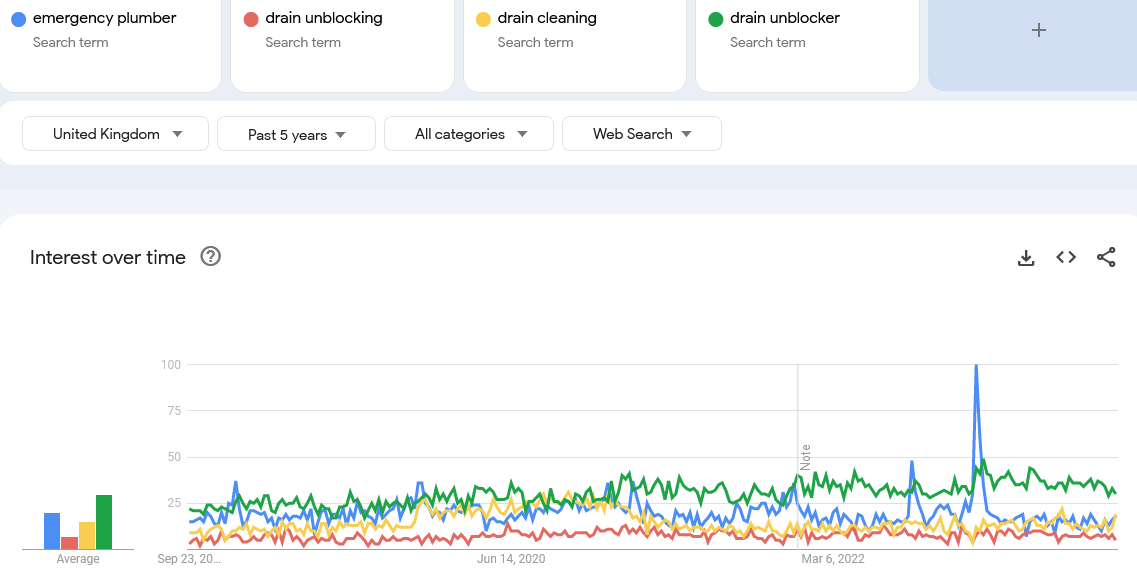Click the yellow dot beside drain cleaning
The width and height of the screenshot is (1137, 576).
coord(483,19)
